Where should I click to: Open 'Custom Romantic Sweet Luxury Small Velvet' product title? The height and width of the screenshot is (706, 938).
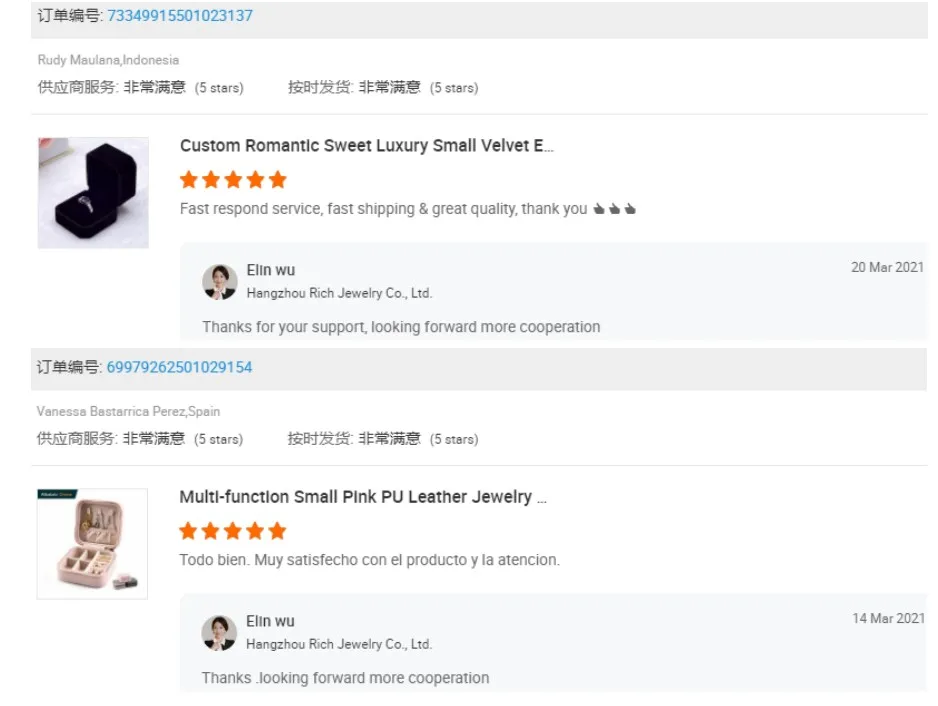click(x=366, y=146)
